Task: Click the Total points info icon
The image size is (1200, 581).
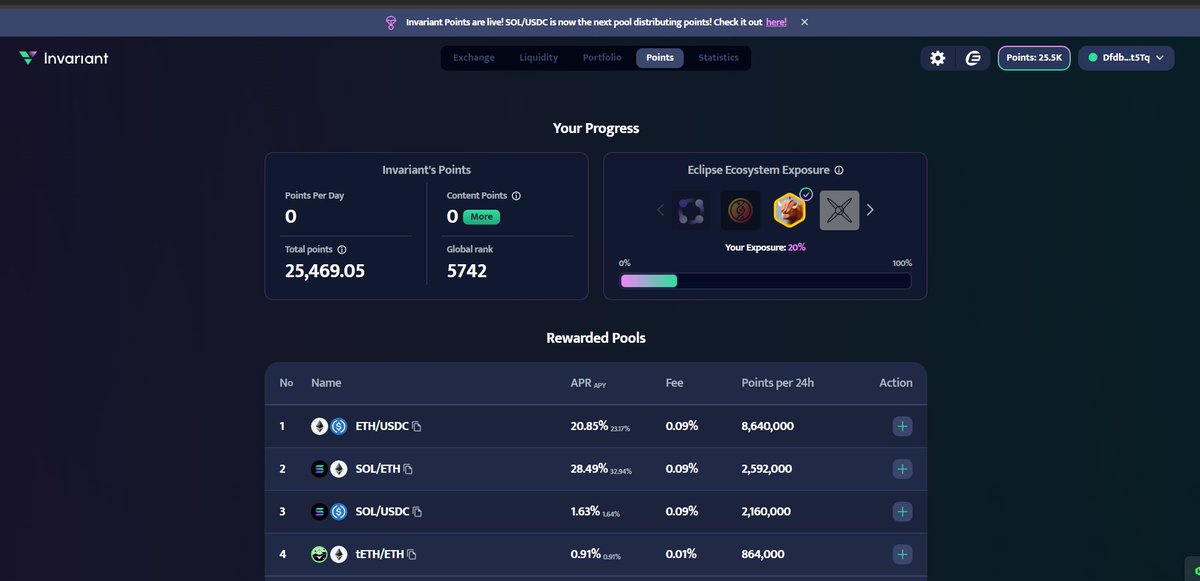Action: click(x=342, y=249)
